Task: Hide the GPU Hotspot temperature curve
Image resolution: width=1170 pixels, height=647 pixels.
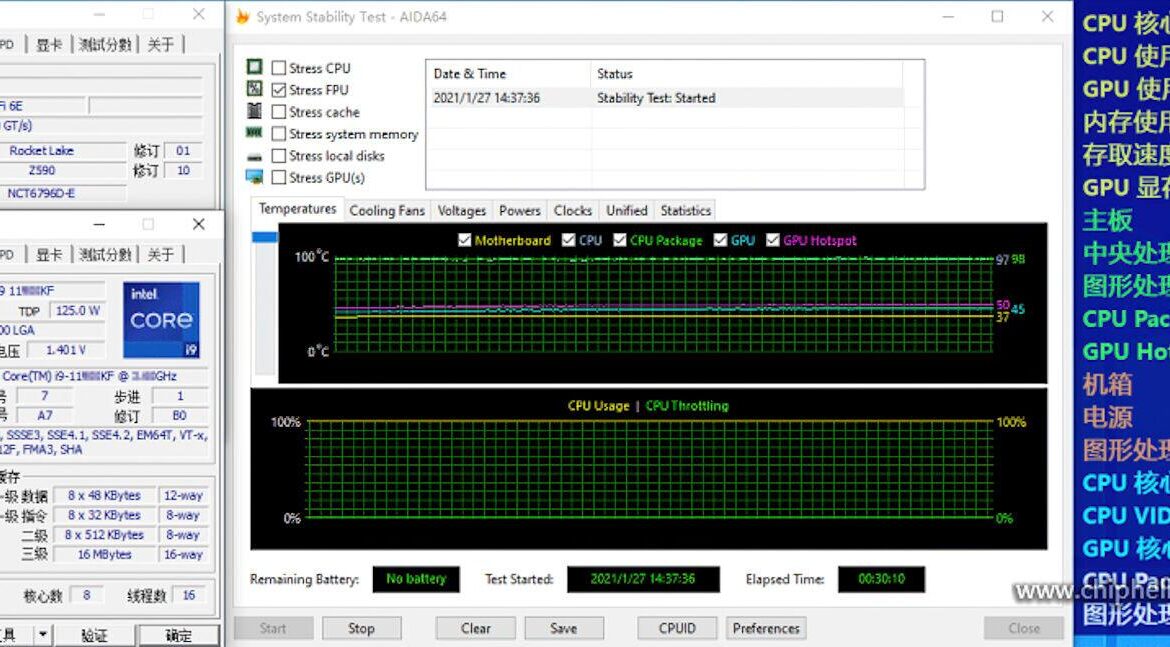Action: point(772,240)
